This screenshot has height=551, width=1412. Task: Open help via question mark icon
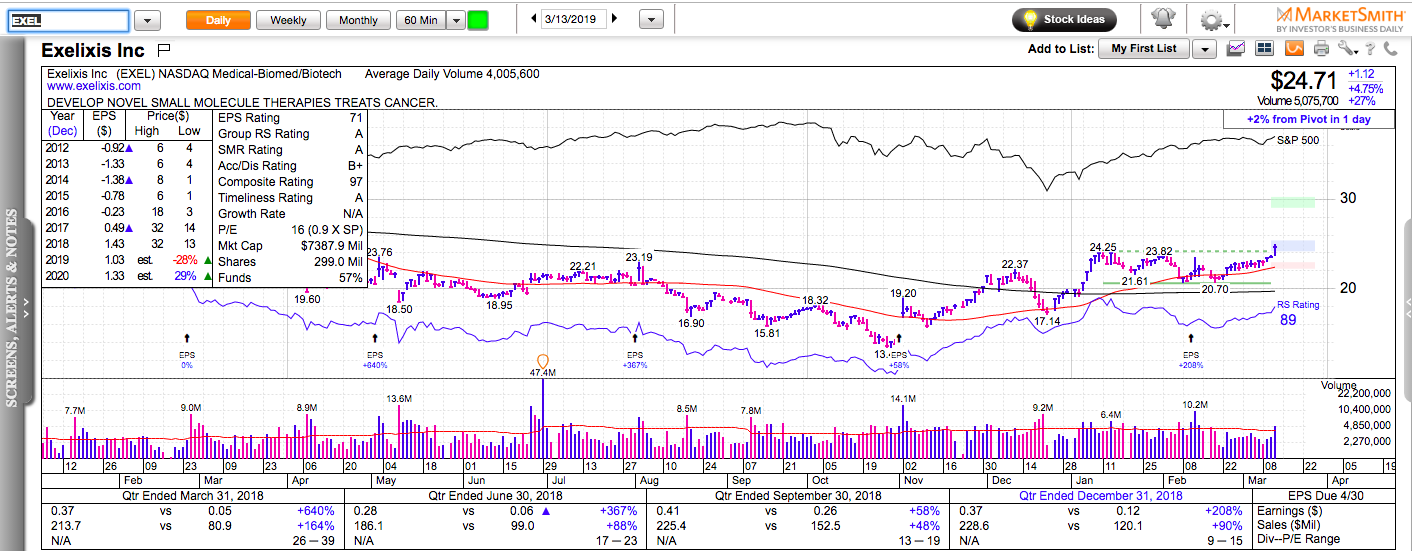pos(1370,48)
